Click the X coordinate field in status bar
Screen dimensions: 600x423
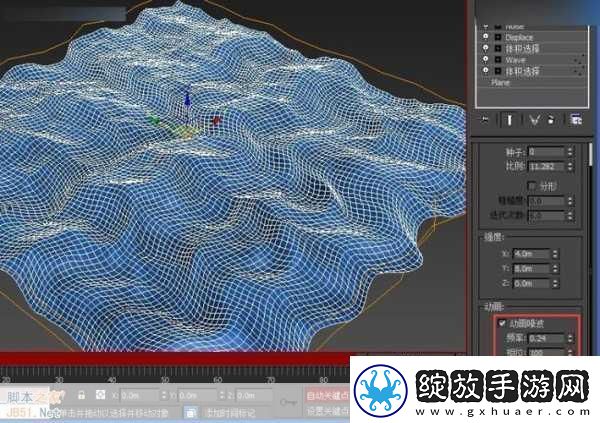click(139, 395)
